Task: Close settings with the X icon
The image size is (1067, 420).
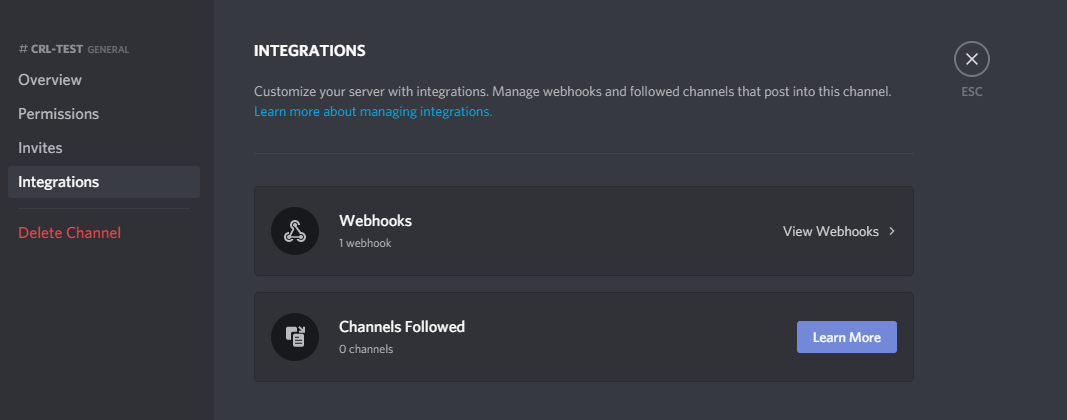Action: (x=972, y=59)
